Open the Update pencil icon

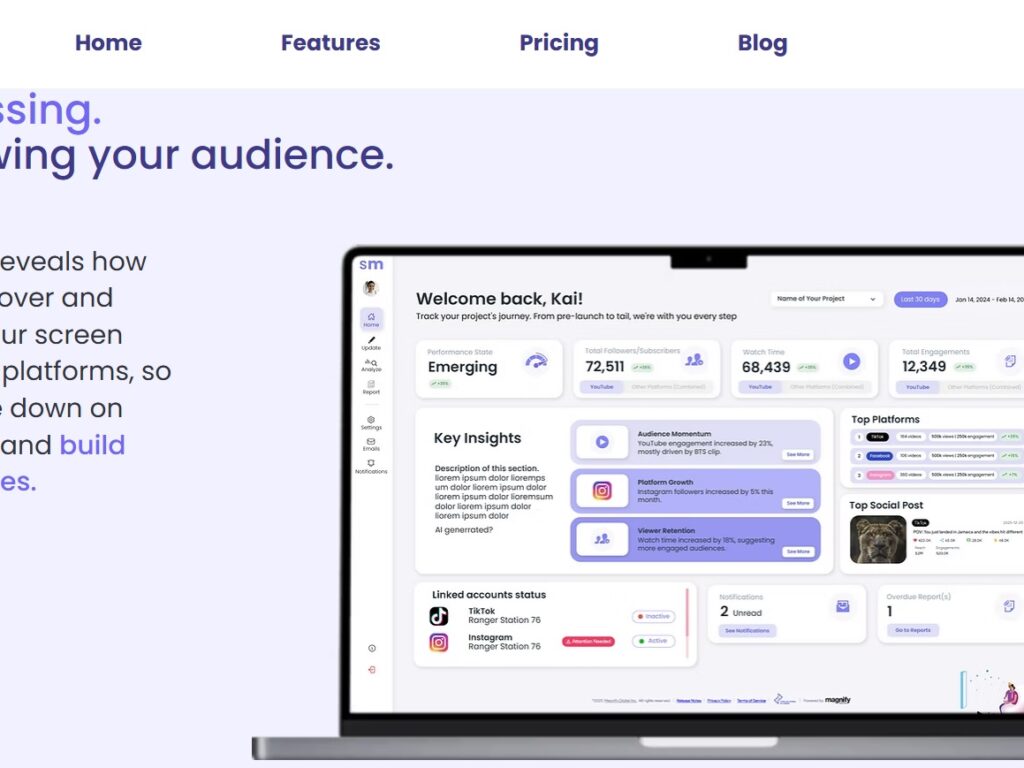[371, 344]
